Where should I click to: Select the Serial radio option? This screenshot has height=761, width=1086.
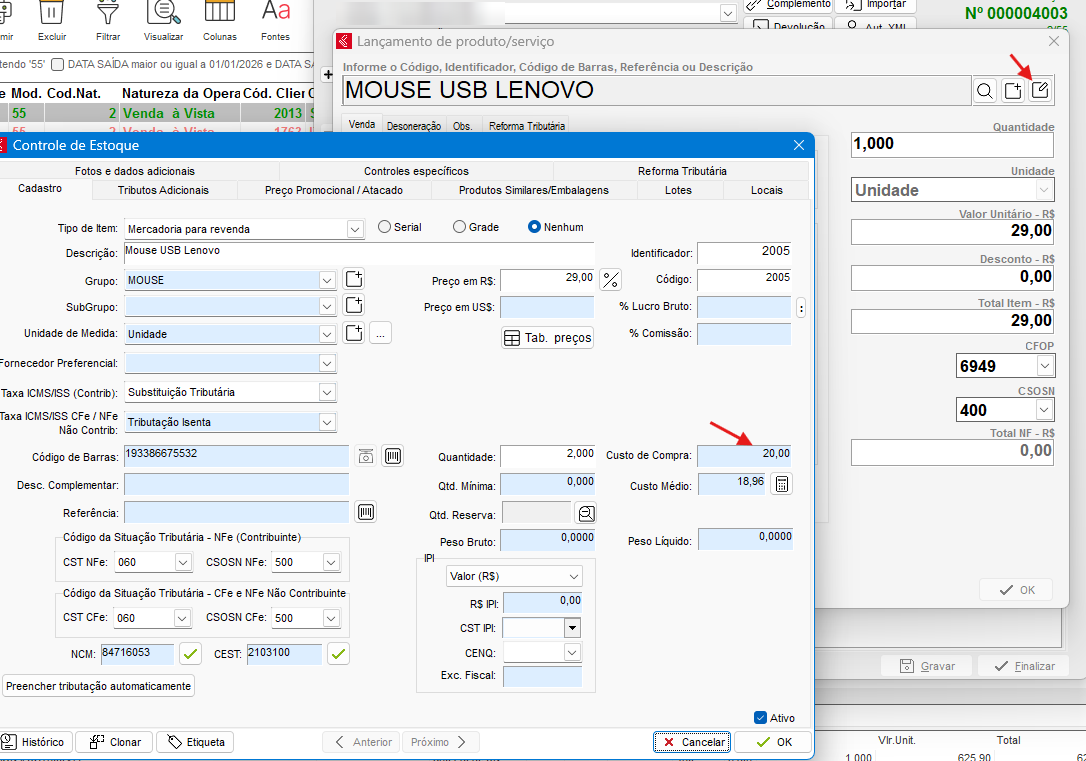click(x=384, y=227)
